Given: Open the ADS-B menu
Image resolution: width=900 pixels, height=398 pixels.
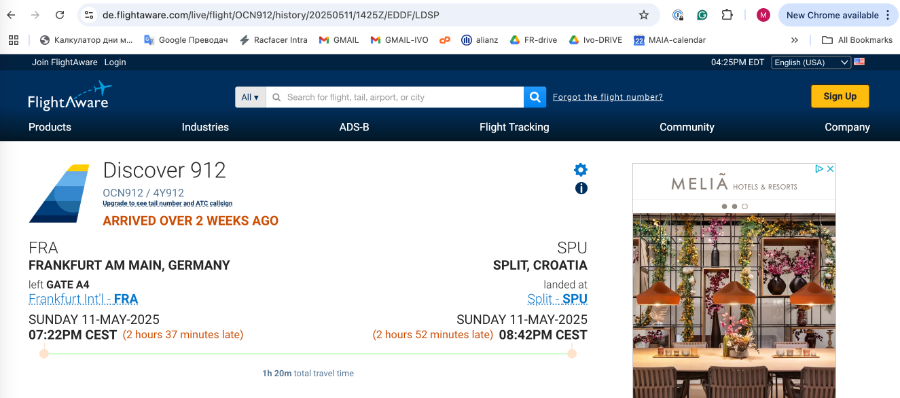Looking at the screenshot, I should (354, 127).
